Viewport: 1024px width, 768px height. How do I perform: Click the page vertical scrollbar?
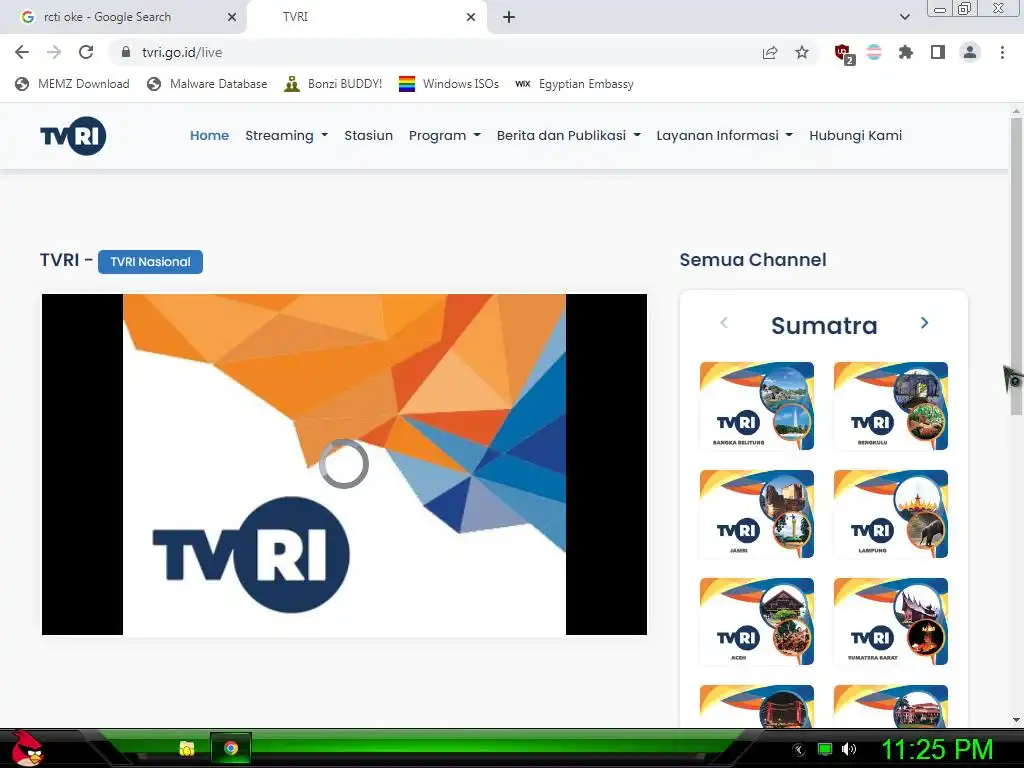[x=1016, y=264]
